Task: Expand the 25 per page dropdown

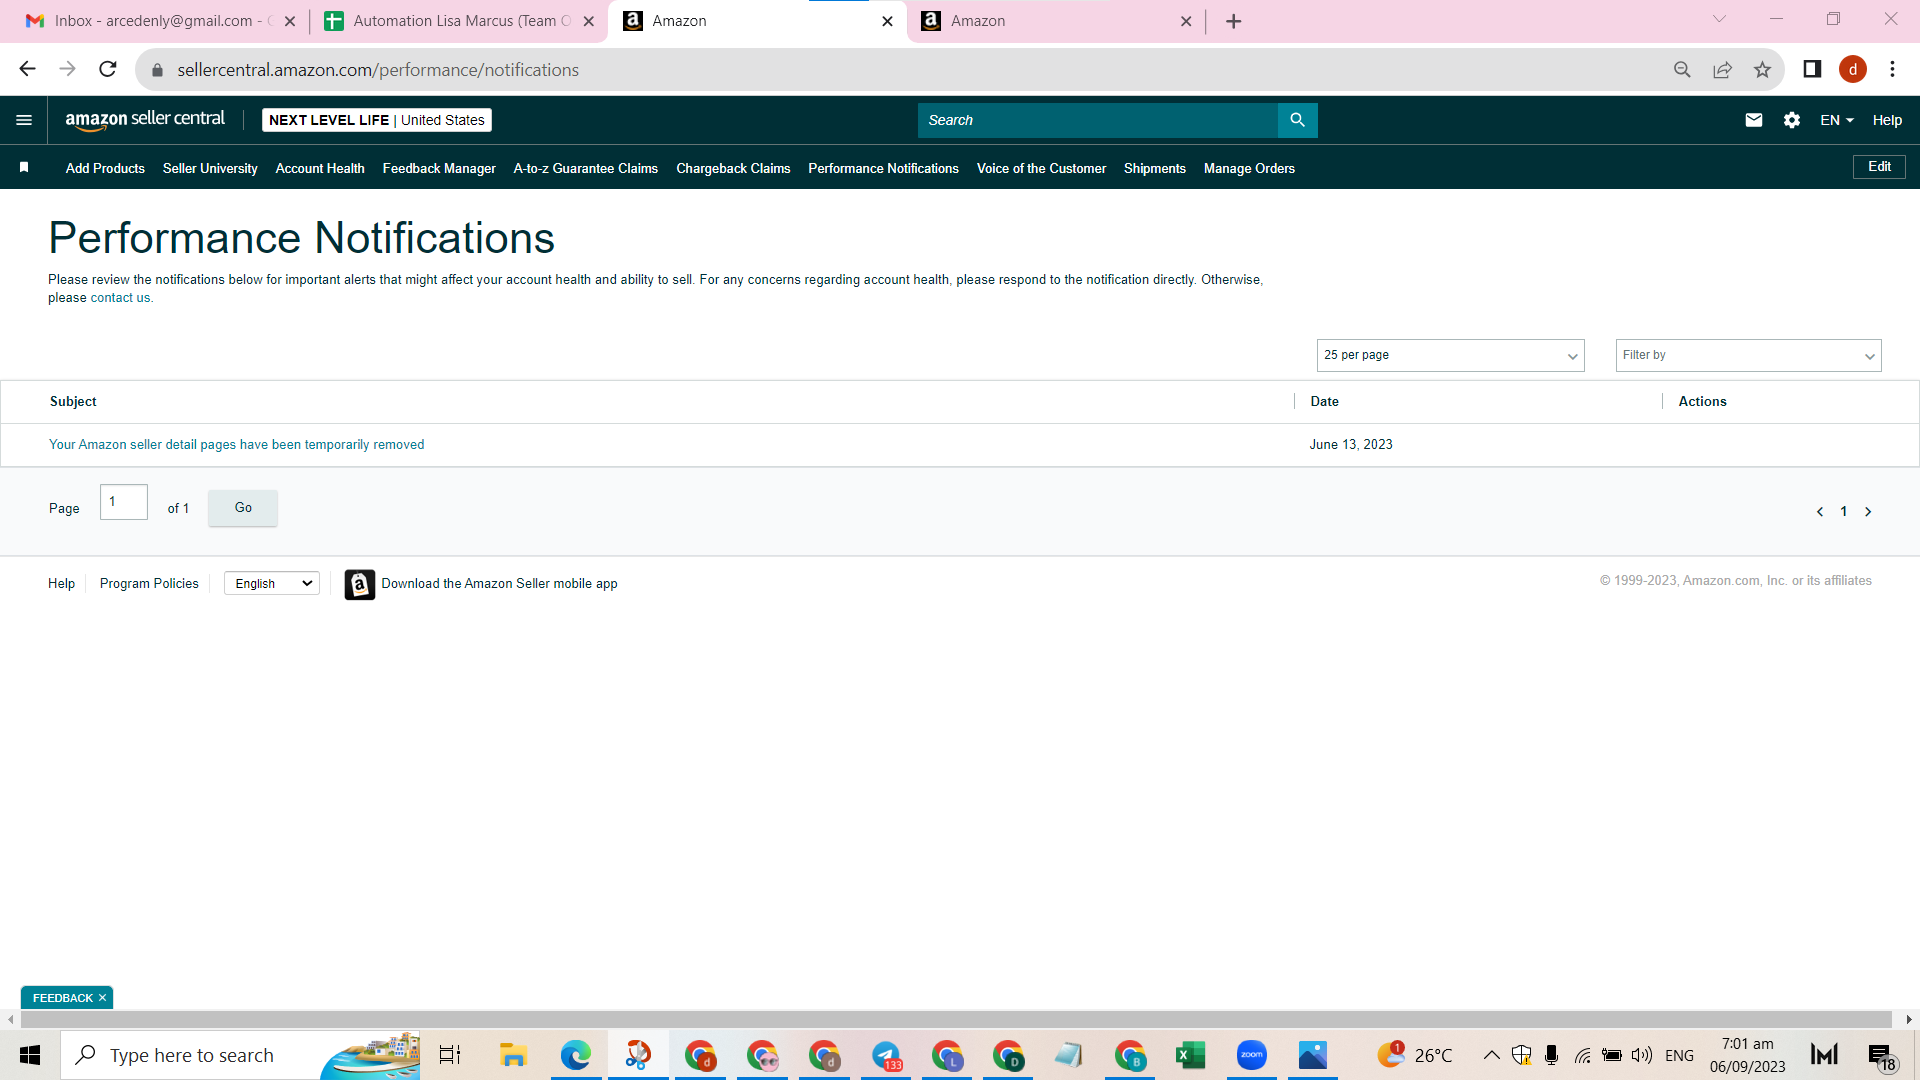Action: (1450, 355)
